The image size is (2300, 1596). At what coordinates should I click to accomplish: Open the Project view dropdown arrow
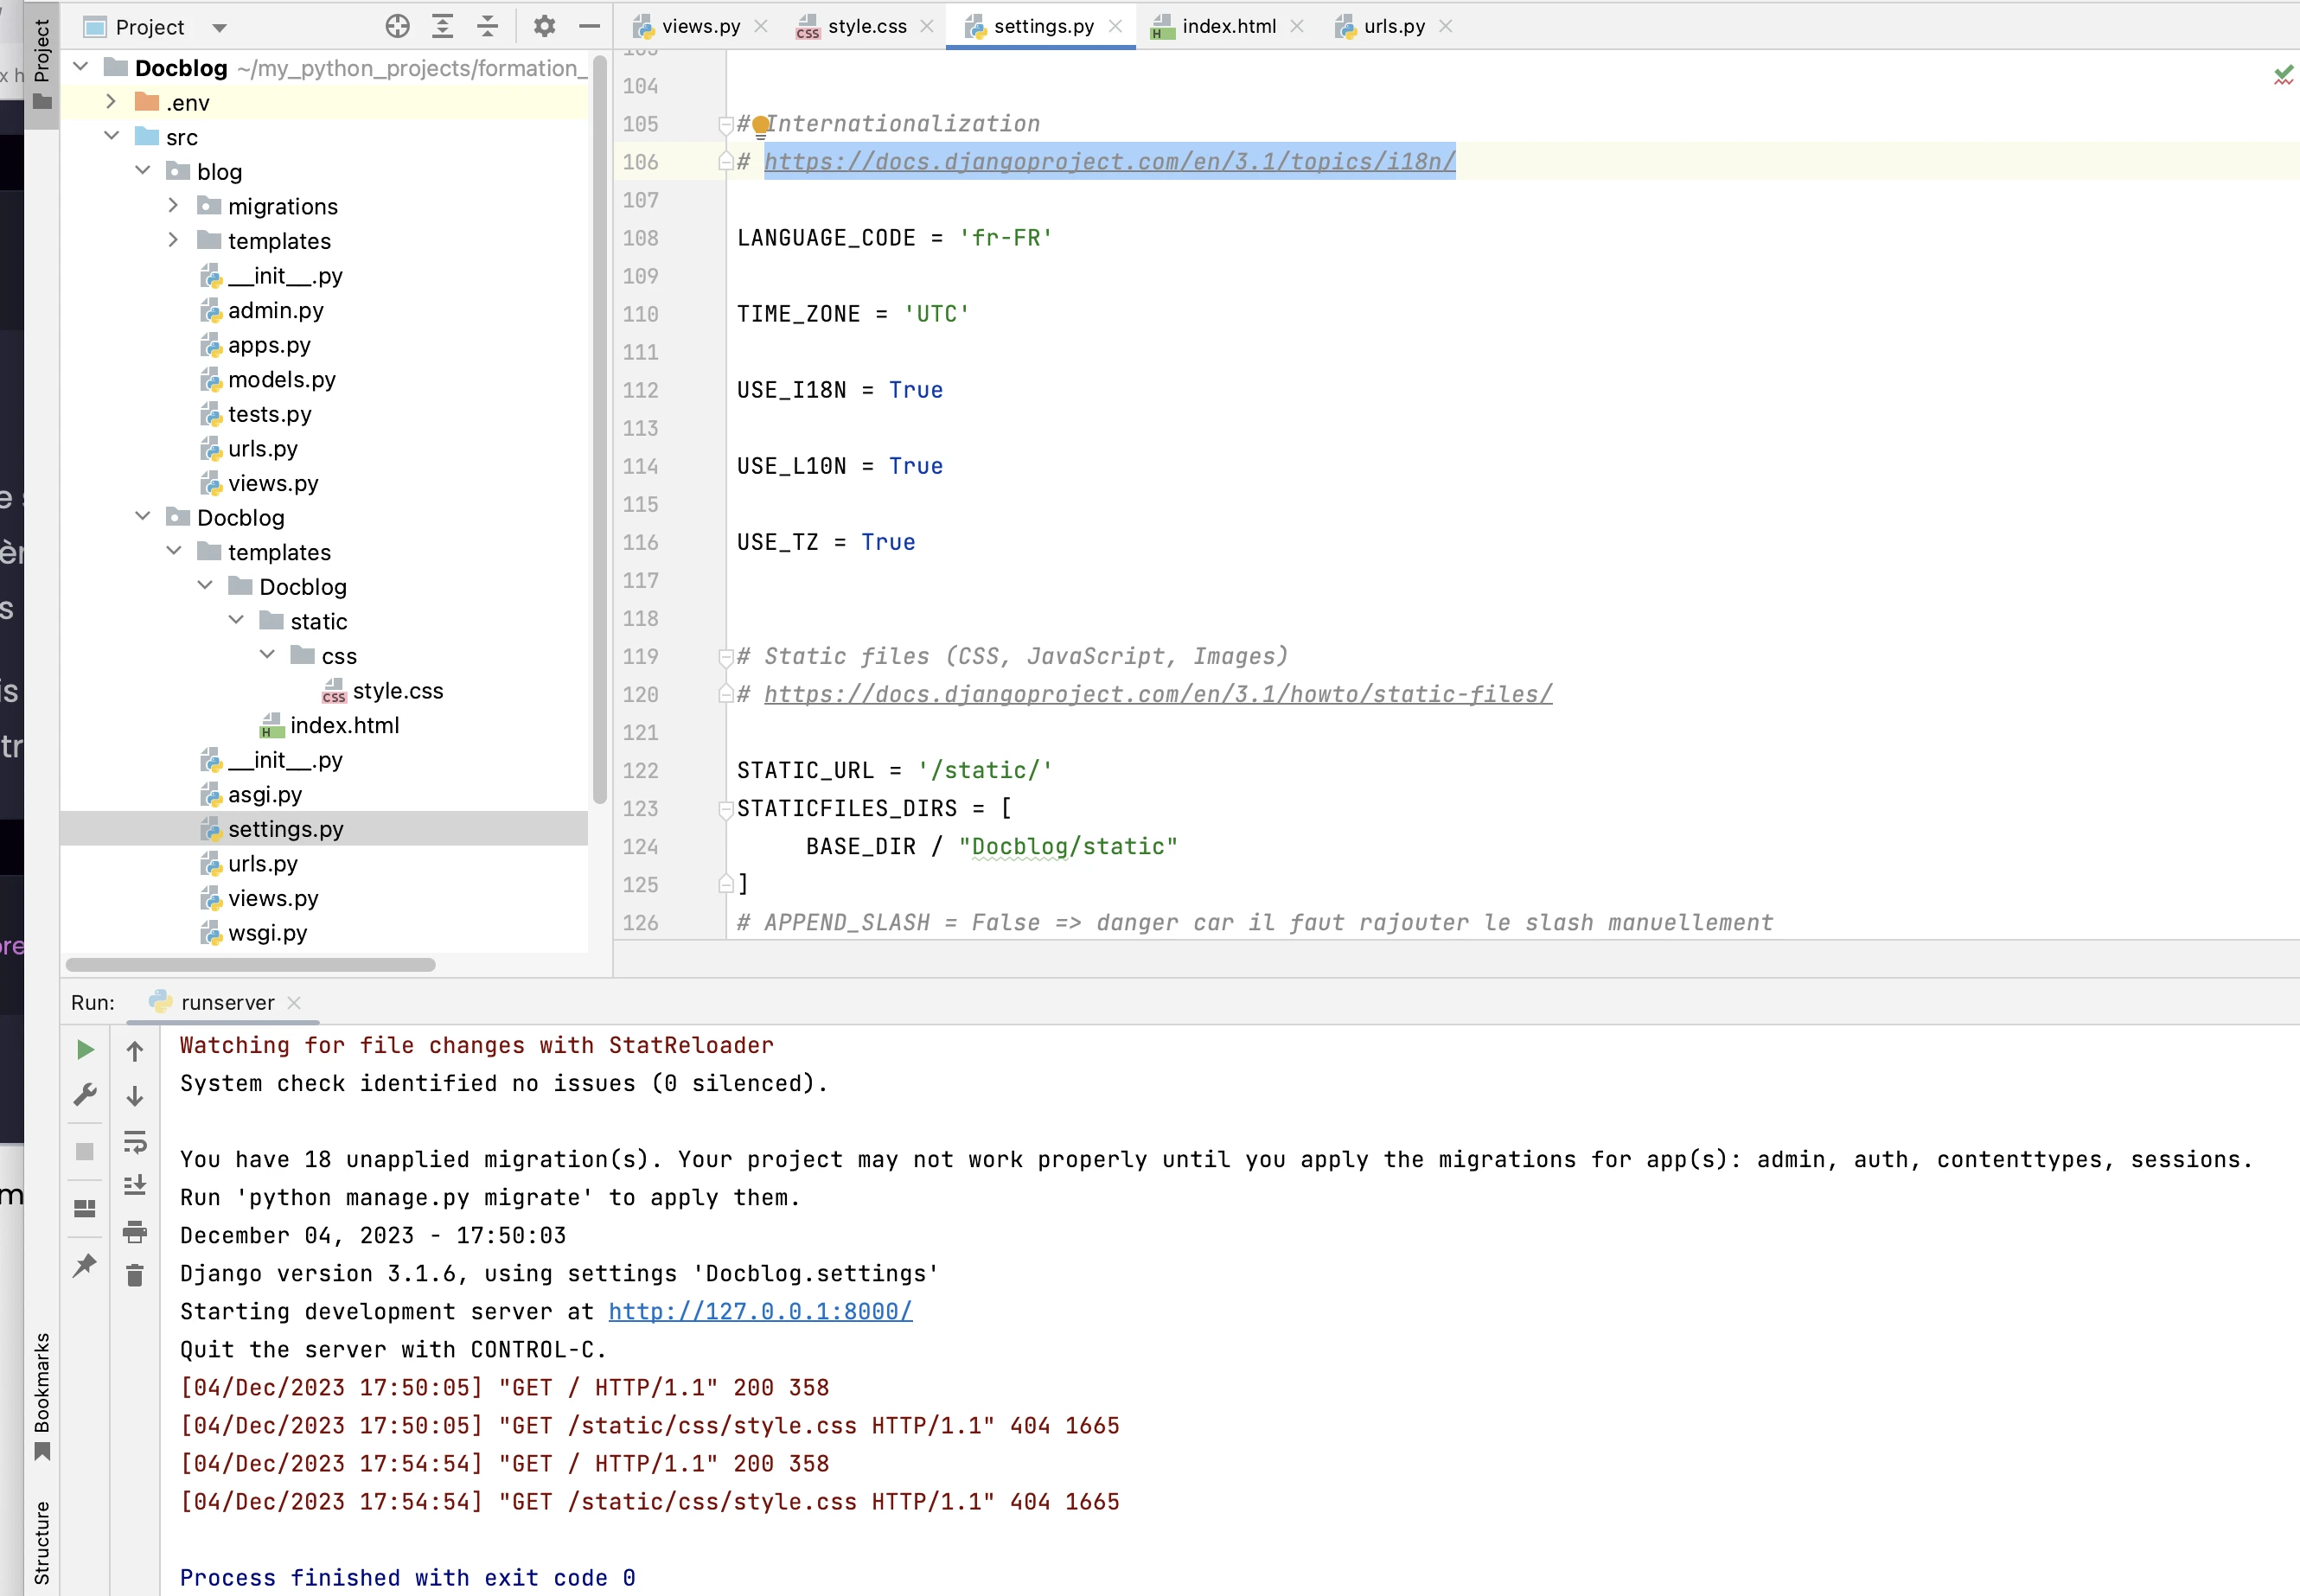click(220, 28)
